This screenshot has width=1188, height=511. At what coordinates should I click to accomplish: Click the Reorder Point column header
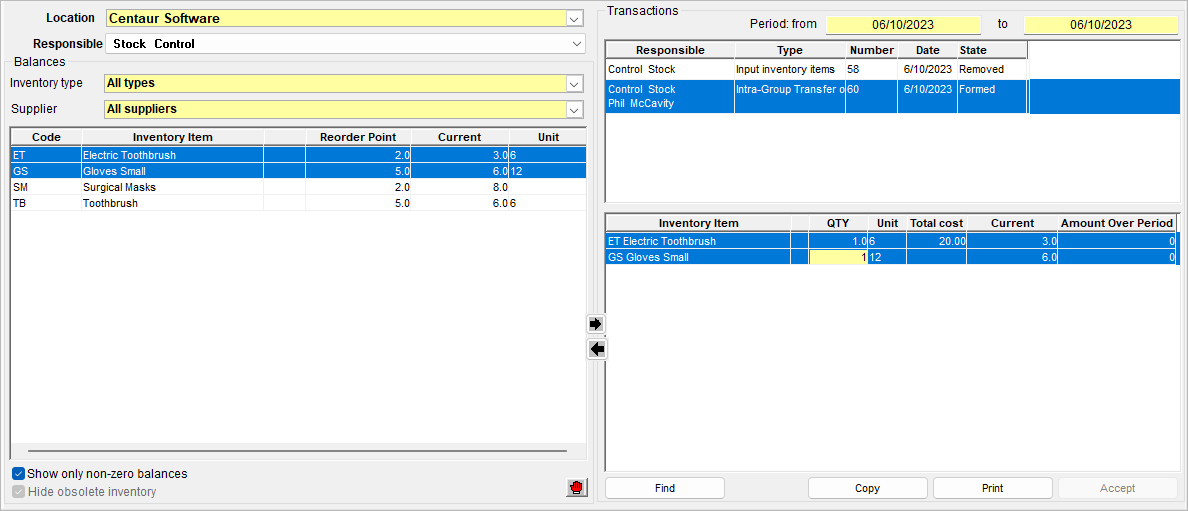click(x=358, y=137)
